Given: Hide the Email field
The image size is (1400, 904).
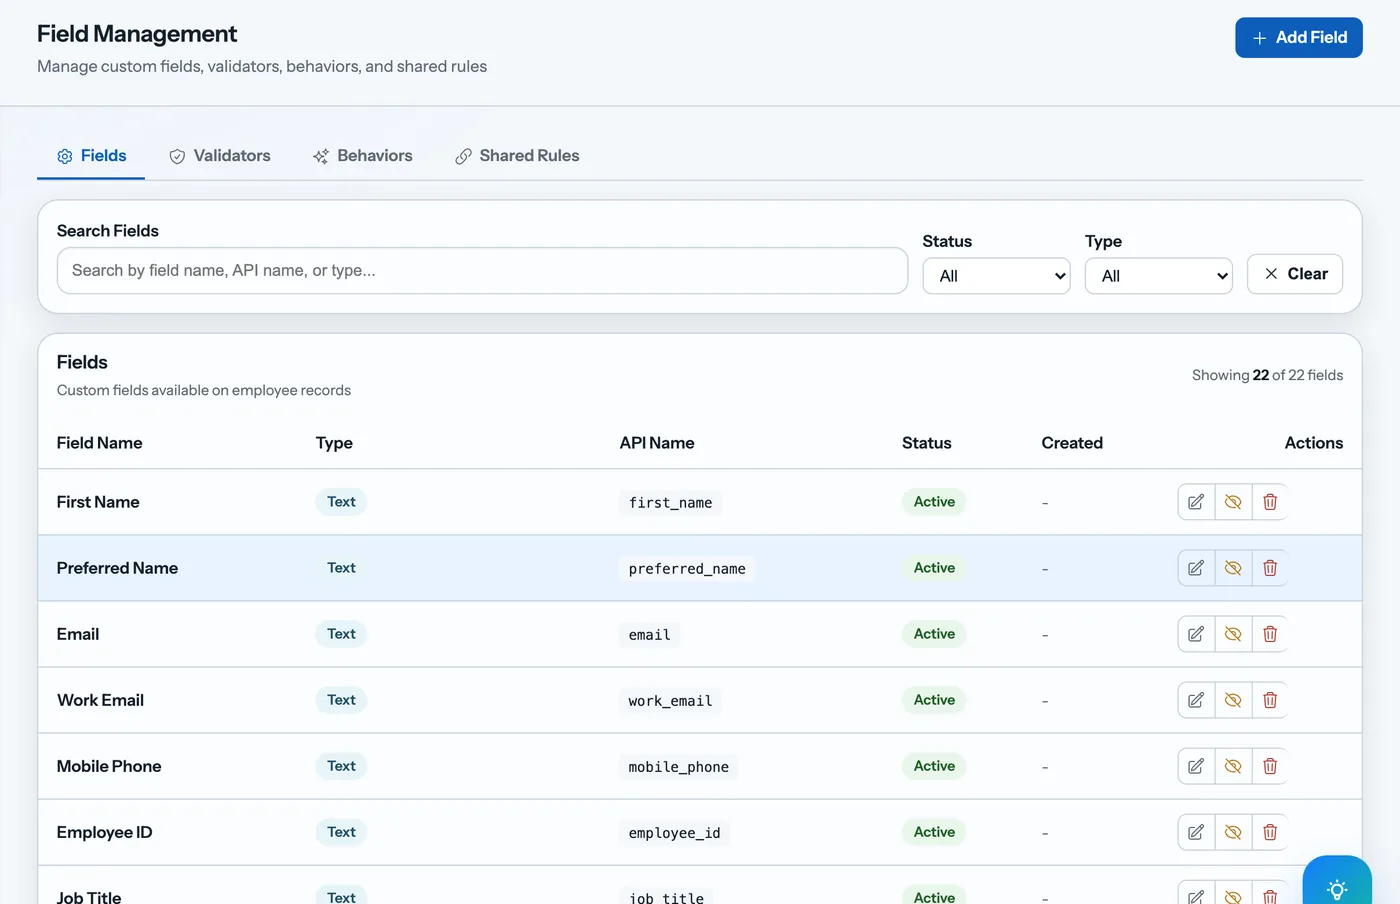Looking at the screenshot, I should (1233, 634).
